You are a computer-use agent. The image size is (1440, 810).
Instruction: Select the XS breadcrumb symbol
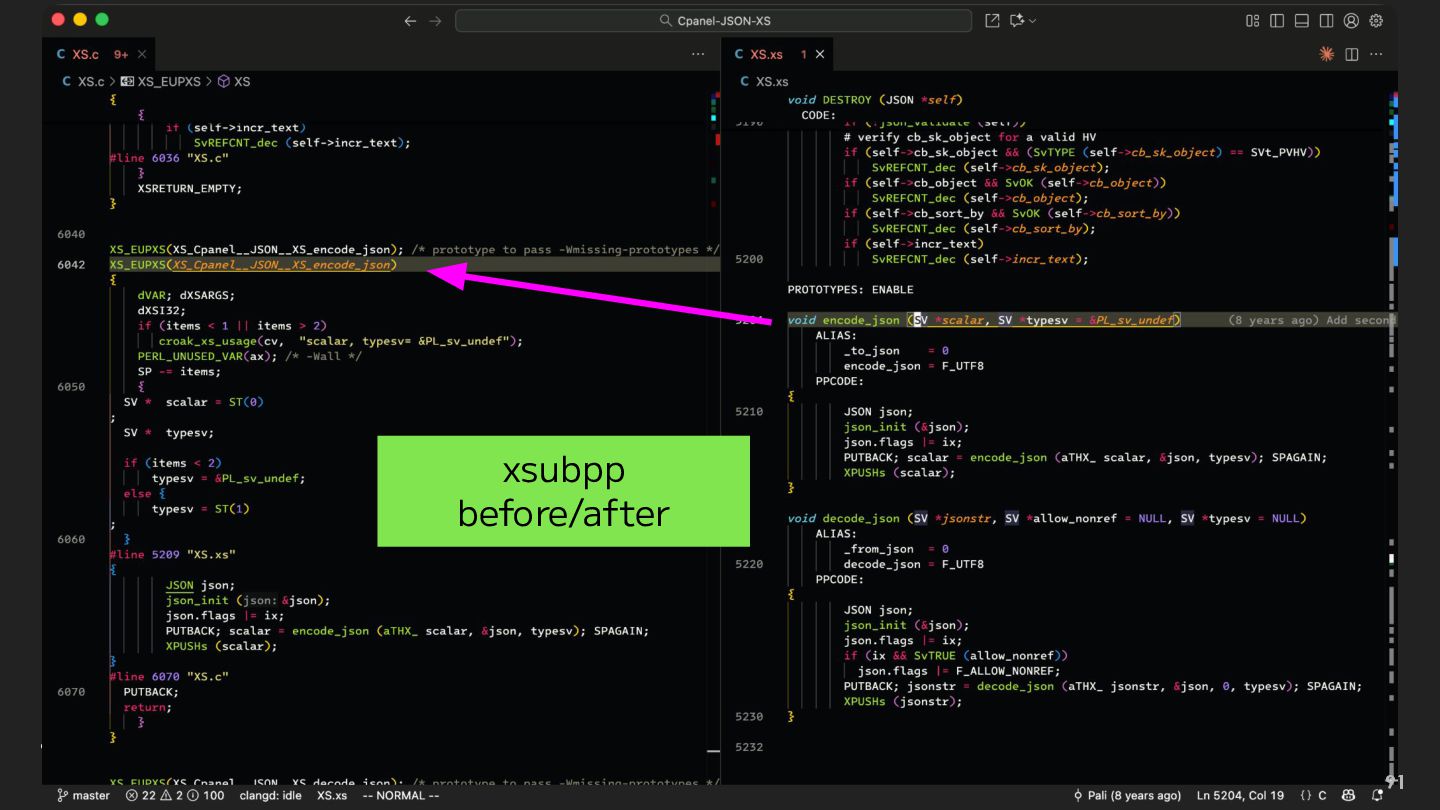(234, 81)
